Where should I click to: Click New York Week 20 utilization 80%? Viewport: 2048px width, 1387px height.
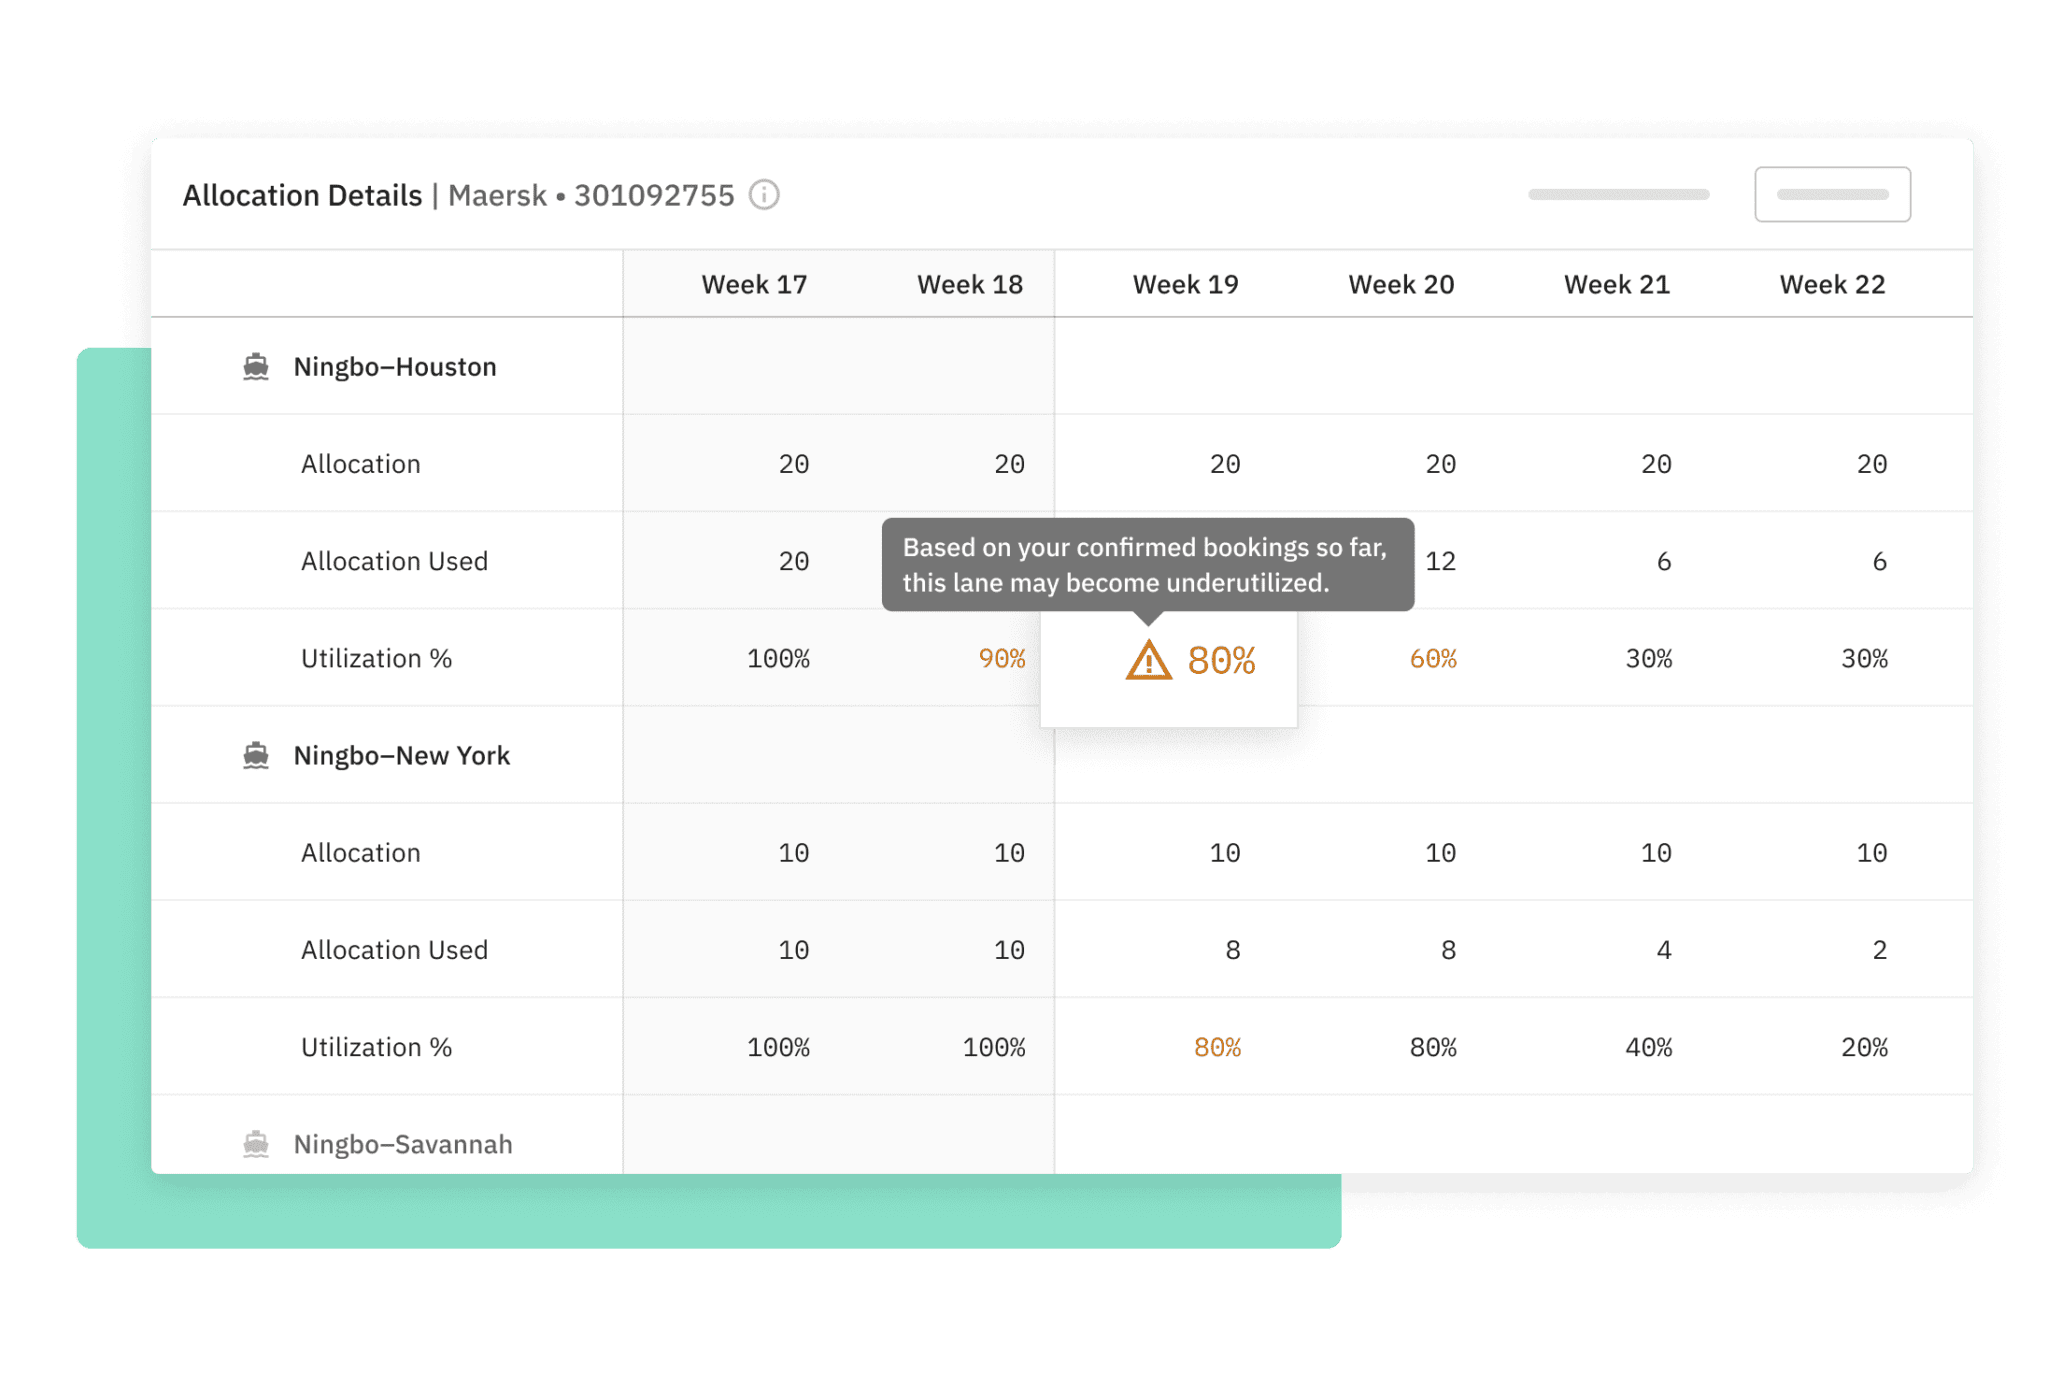coord(1433,1047)
